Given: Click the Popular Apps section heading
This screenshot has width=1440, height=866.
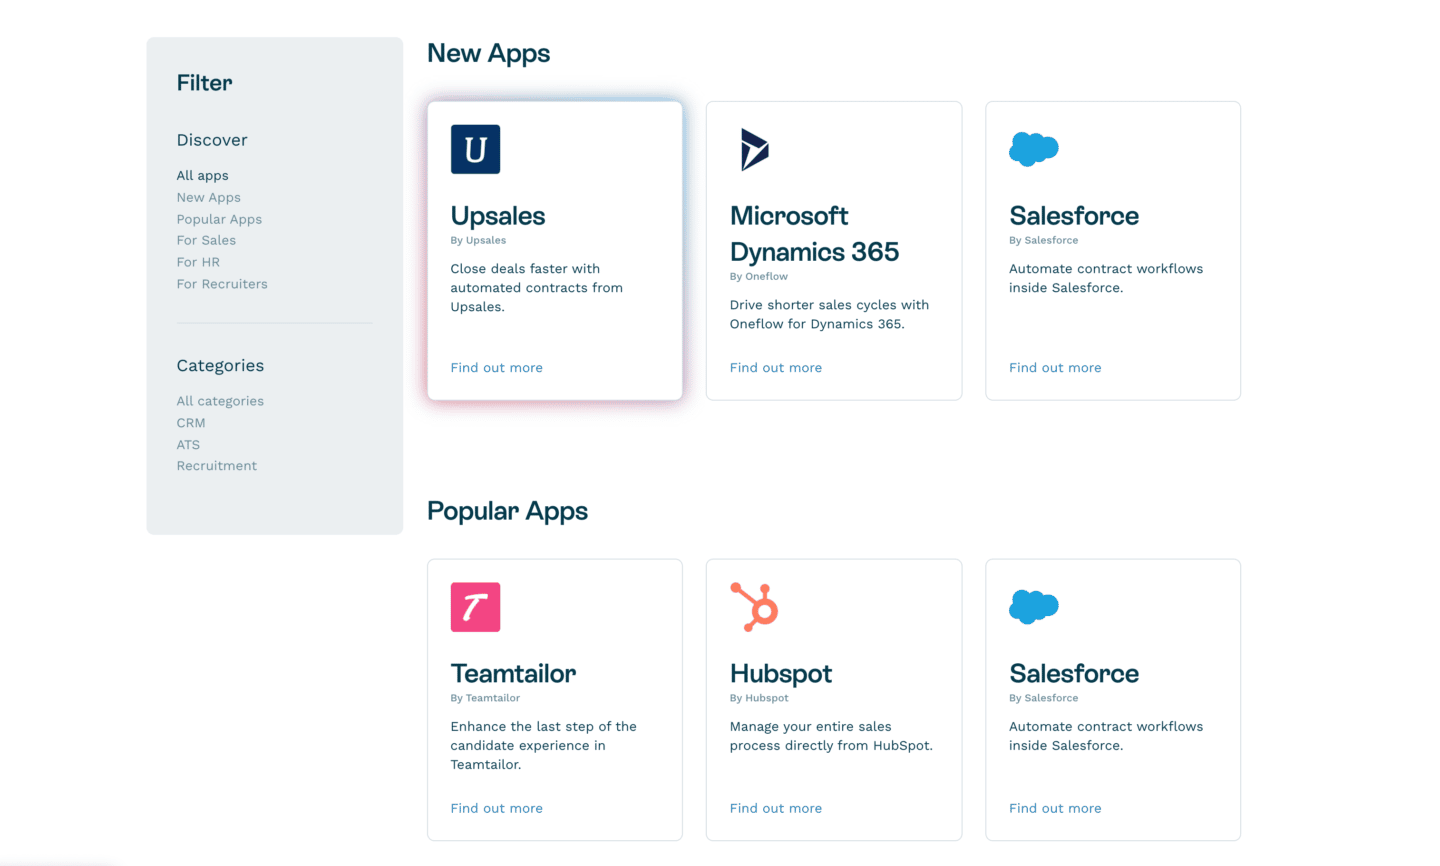Looking at the screenshot, I should pos(507,511).
